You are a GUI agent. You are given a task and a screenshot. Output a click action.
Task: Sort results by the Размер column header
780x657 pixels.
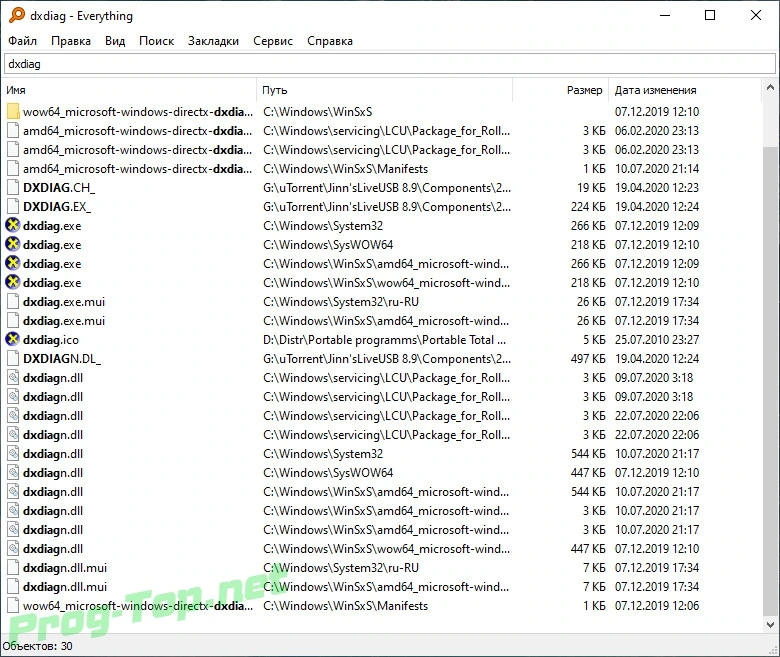click(561, 90)
